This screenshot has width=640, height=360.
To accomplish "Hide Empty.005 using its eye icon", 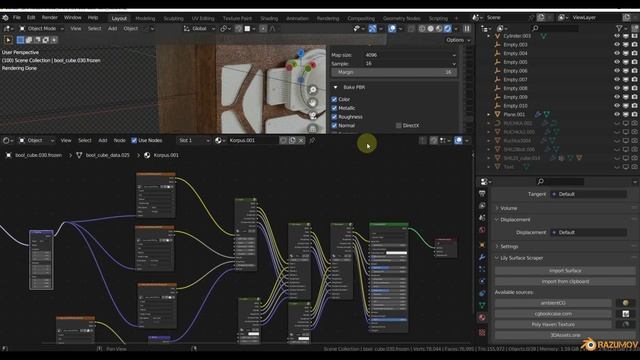I will (x=617, y=62).
